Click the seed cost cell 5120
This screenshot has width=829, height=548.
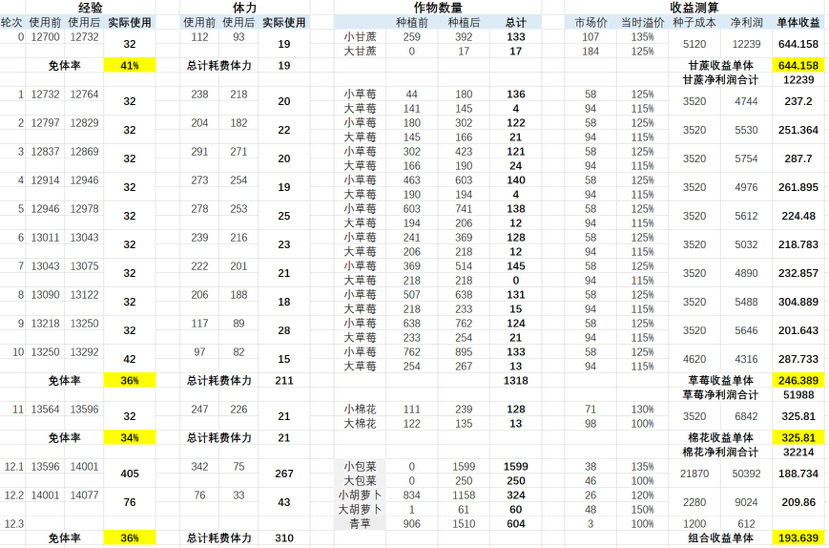694,44
